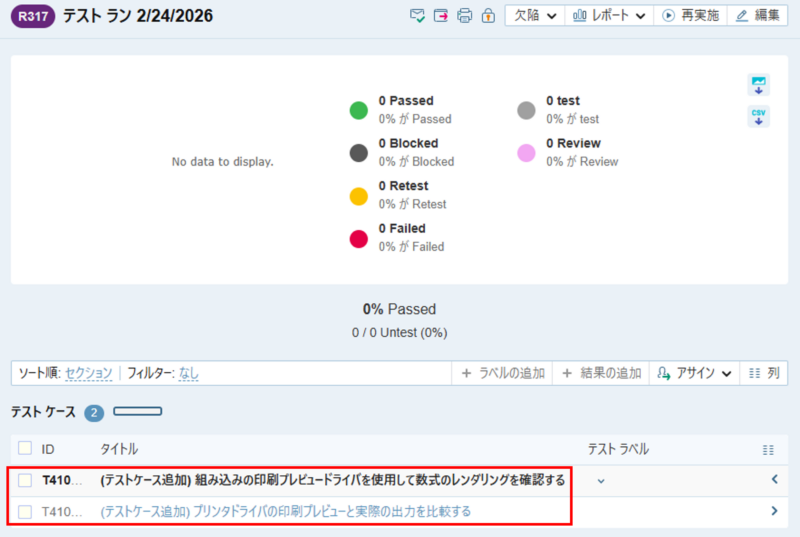The image size is (800, 537).
Task: Click 結果の追加 in the toolbar
Action: click(x=601, y=373)
